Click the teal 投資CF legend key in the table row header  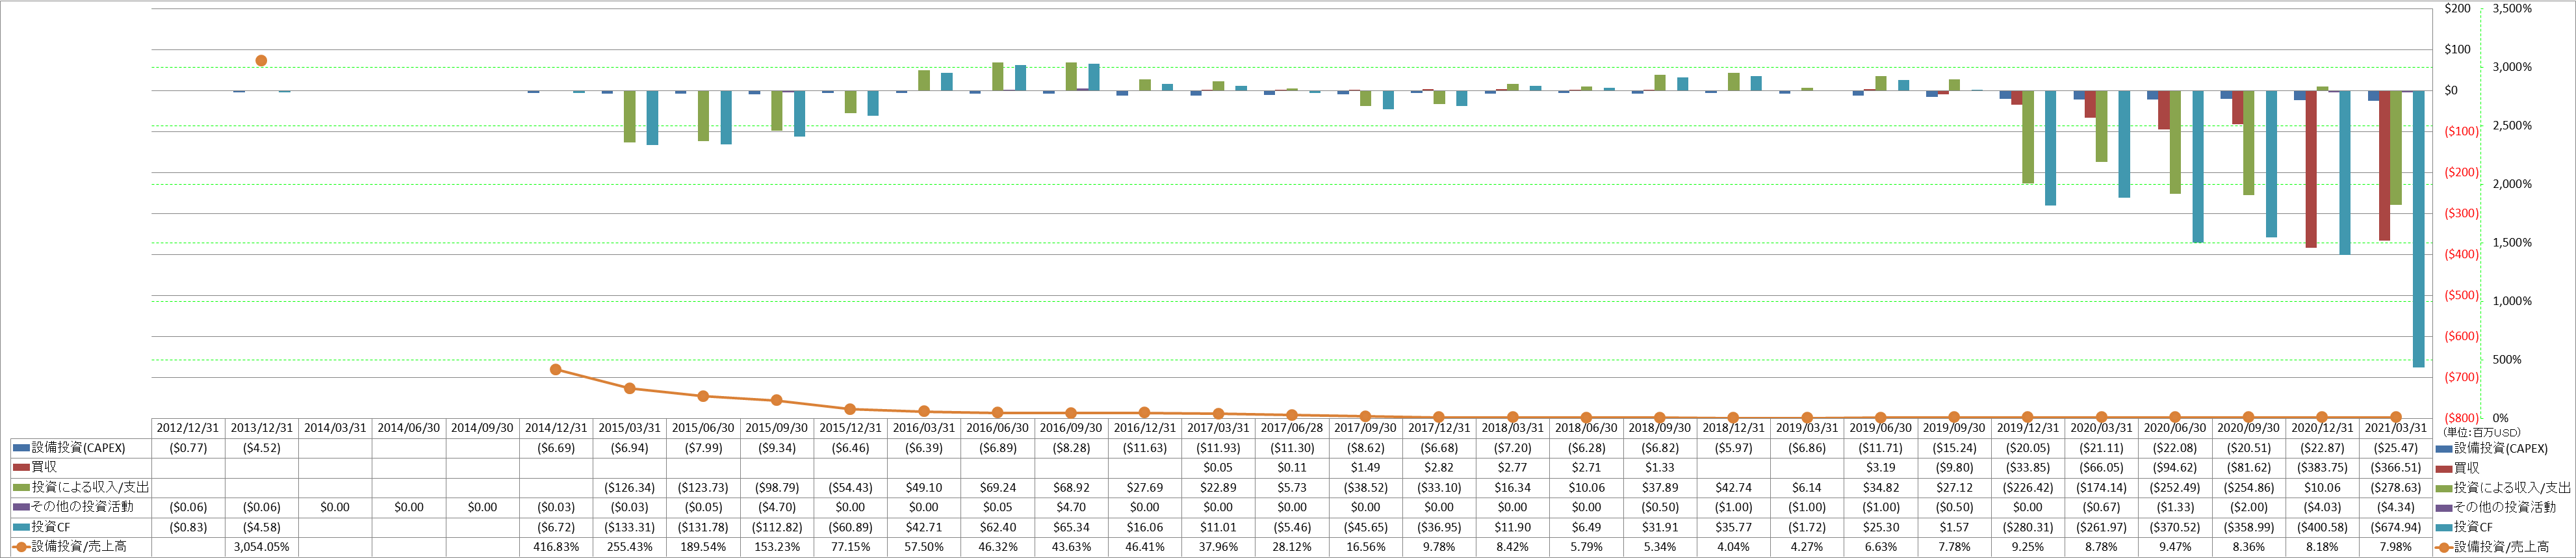click(x=21, y=526)
